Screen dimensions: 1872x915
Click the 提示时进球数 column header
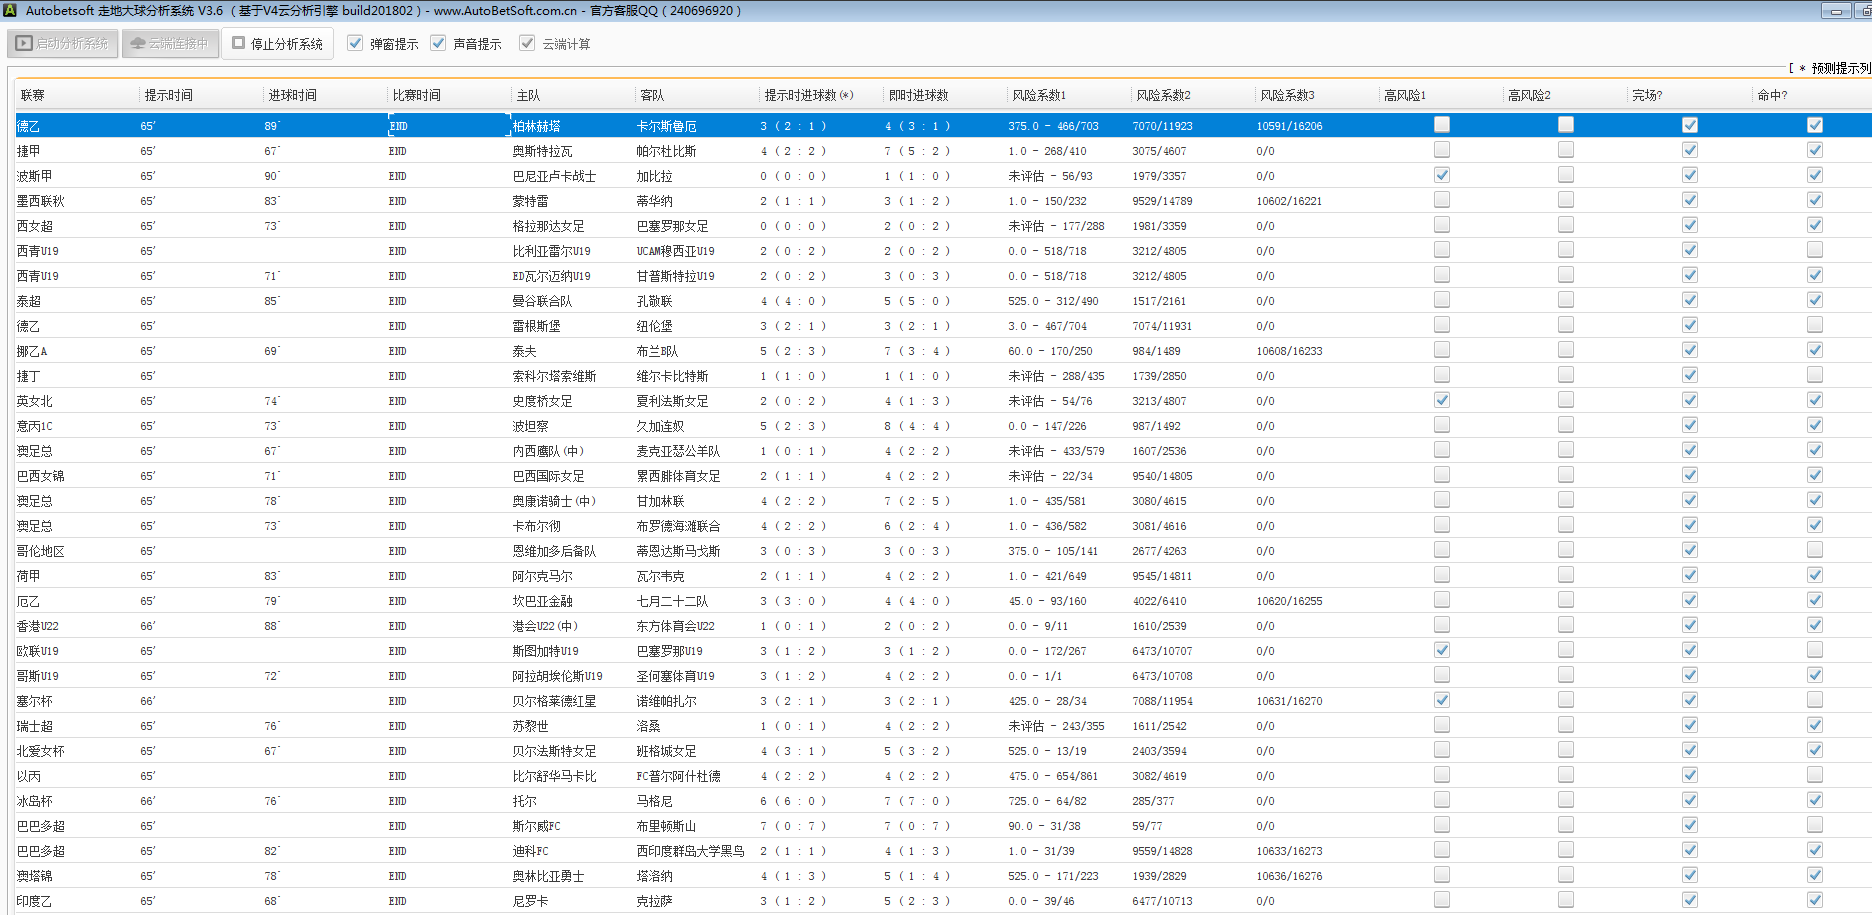(x=808, y=95)
